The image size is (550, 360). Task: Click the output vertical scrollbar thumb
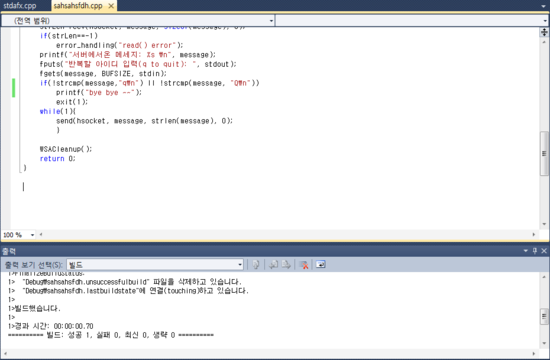(544, 316)
